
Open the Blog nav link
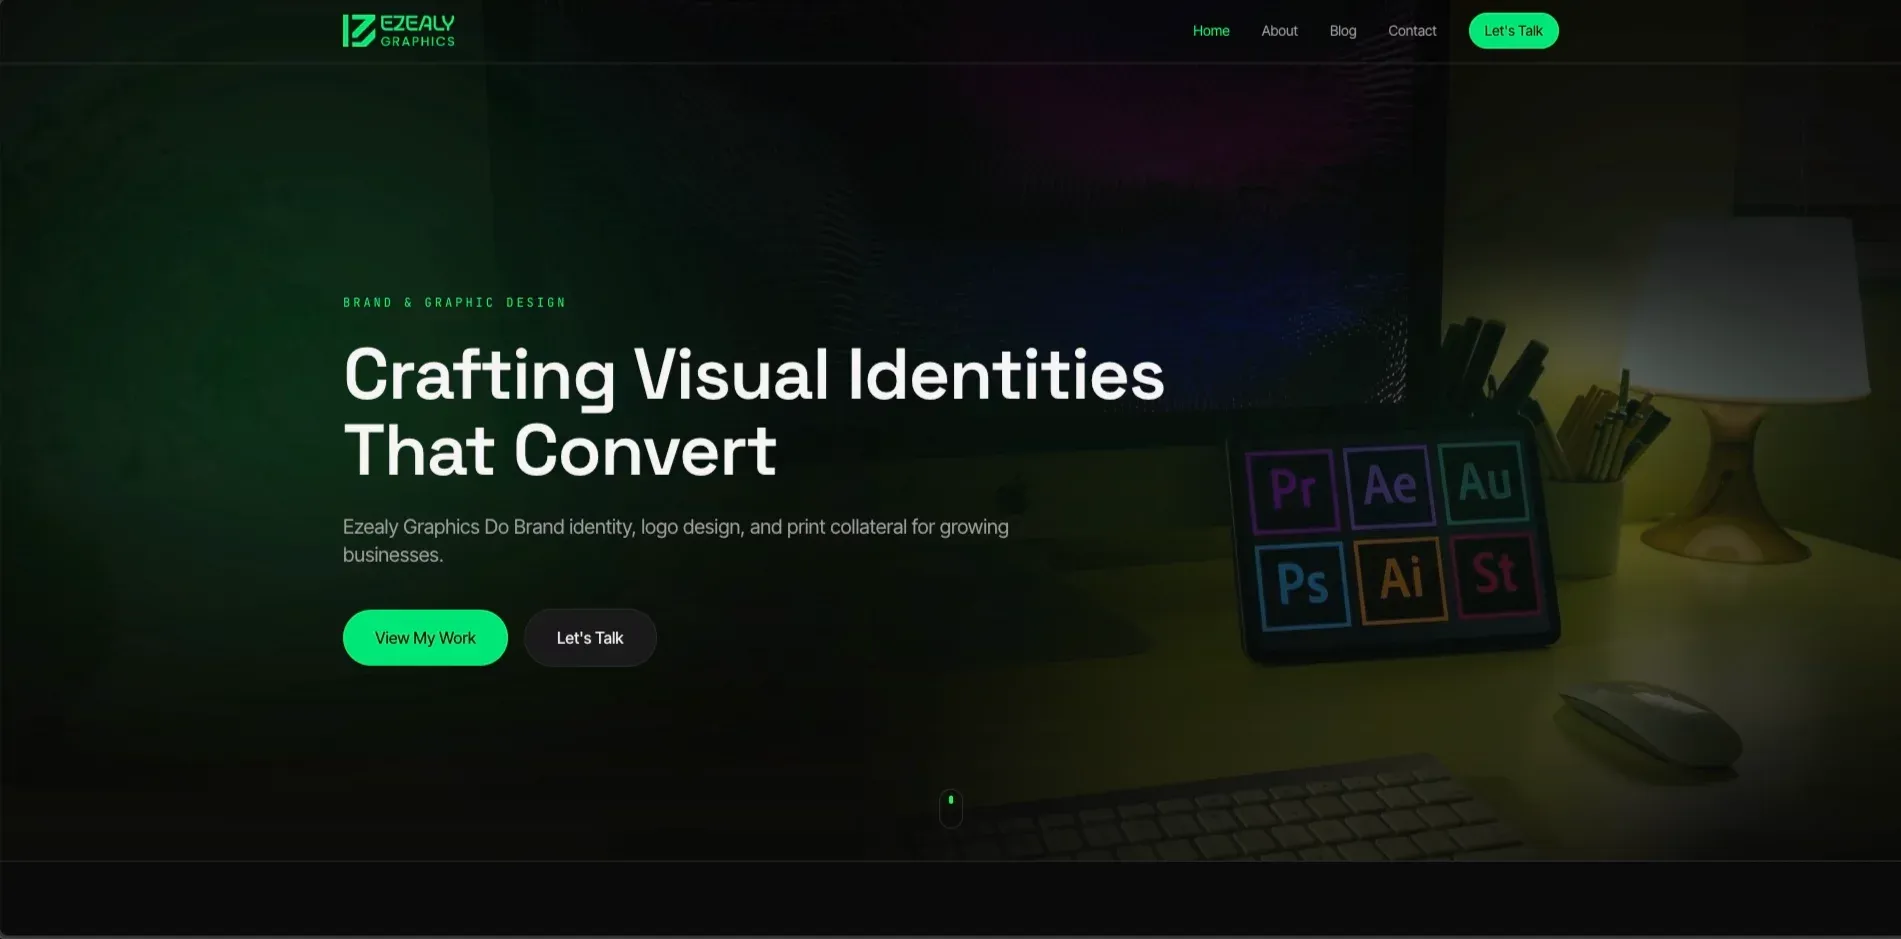1343,31
